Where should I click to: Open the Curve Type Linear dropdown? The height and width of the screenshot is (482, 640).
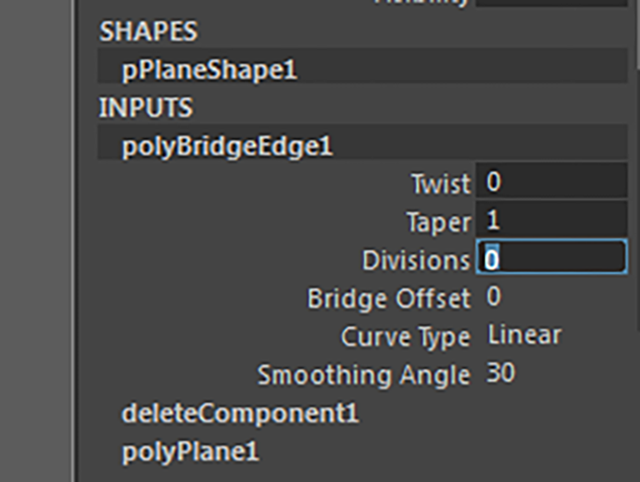click(x=524, y=335)
